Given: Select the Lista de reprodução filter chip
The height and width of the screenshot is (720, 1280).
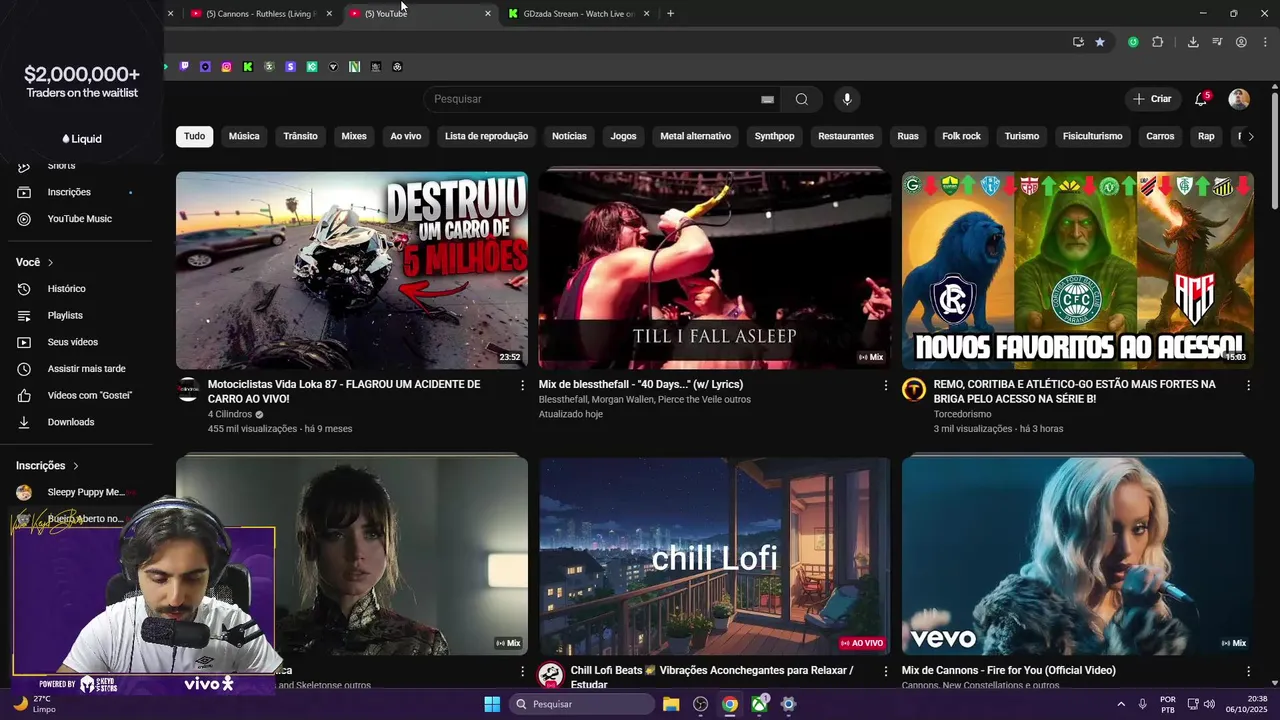Looking at the screenshot, I should coord(486,136).
